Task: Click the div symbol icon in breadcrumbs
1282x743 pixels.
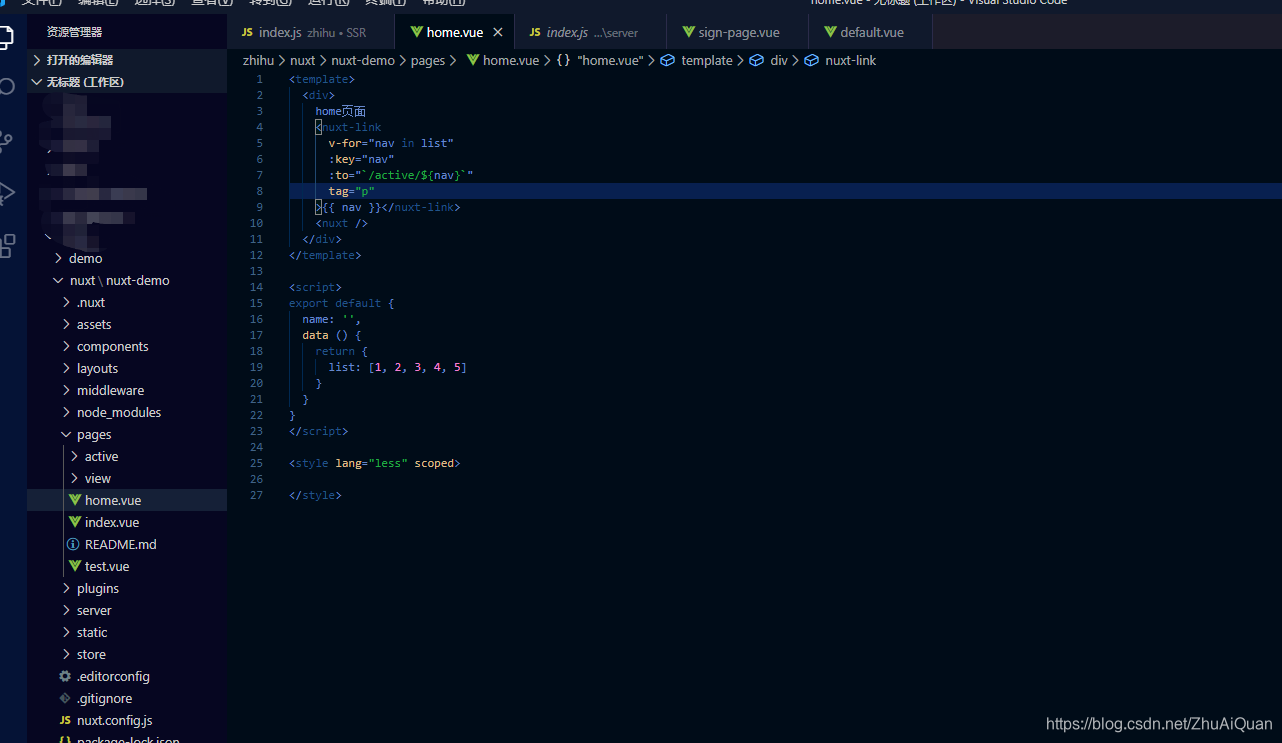Action: point(757,60)
